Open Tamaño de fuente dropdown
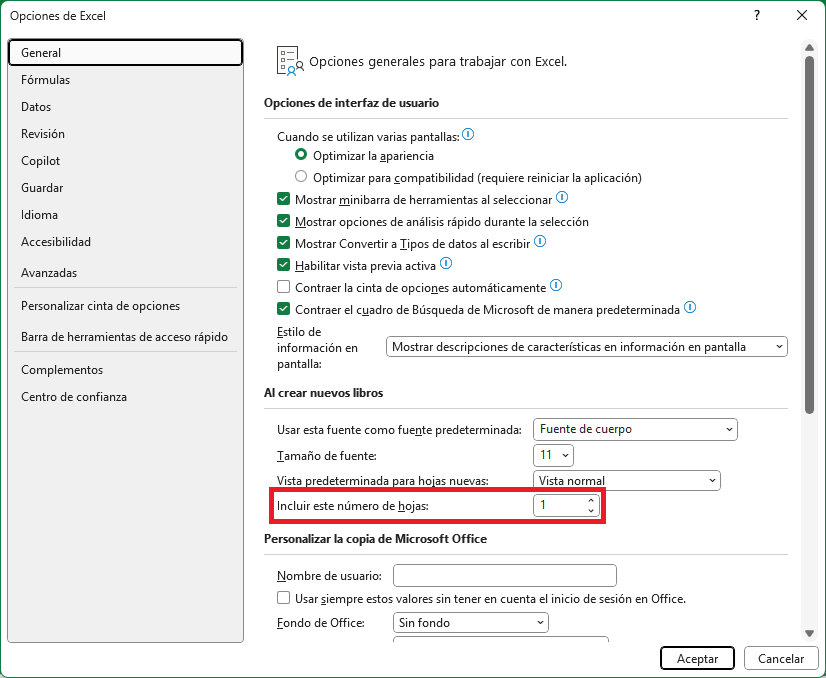 (553, 455)
